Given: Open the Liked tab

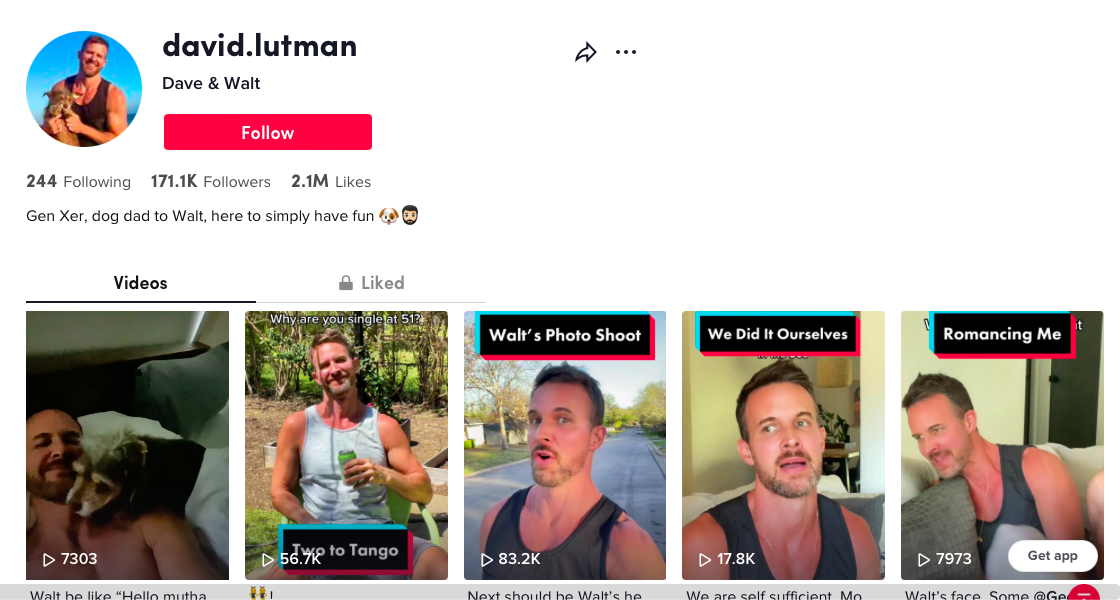Looking at the screenshot, I should pyautogui.click(x=371, y=283).
